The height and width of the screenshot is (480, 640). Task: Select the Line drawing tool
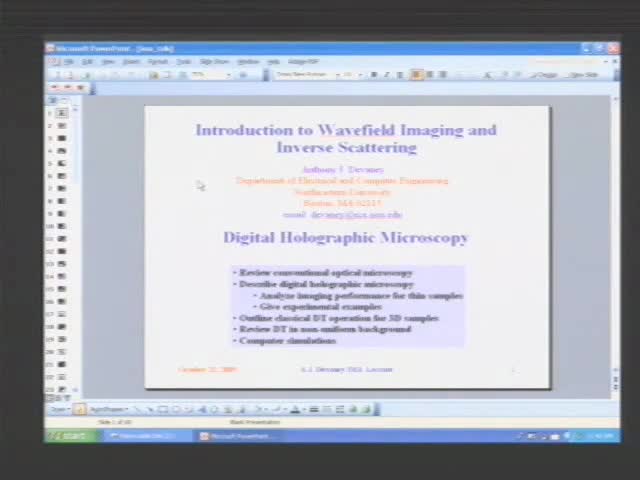click(137, 409)
